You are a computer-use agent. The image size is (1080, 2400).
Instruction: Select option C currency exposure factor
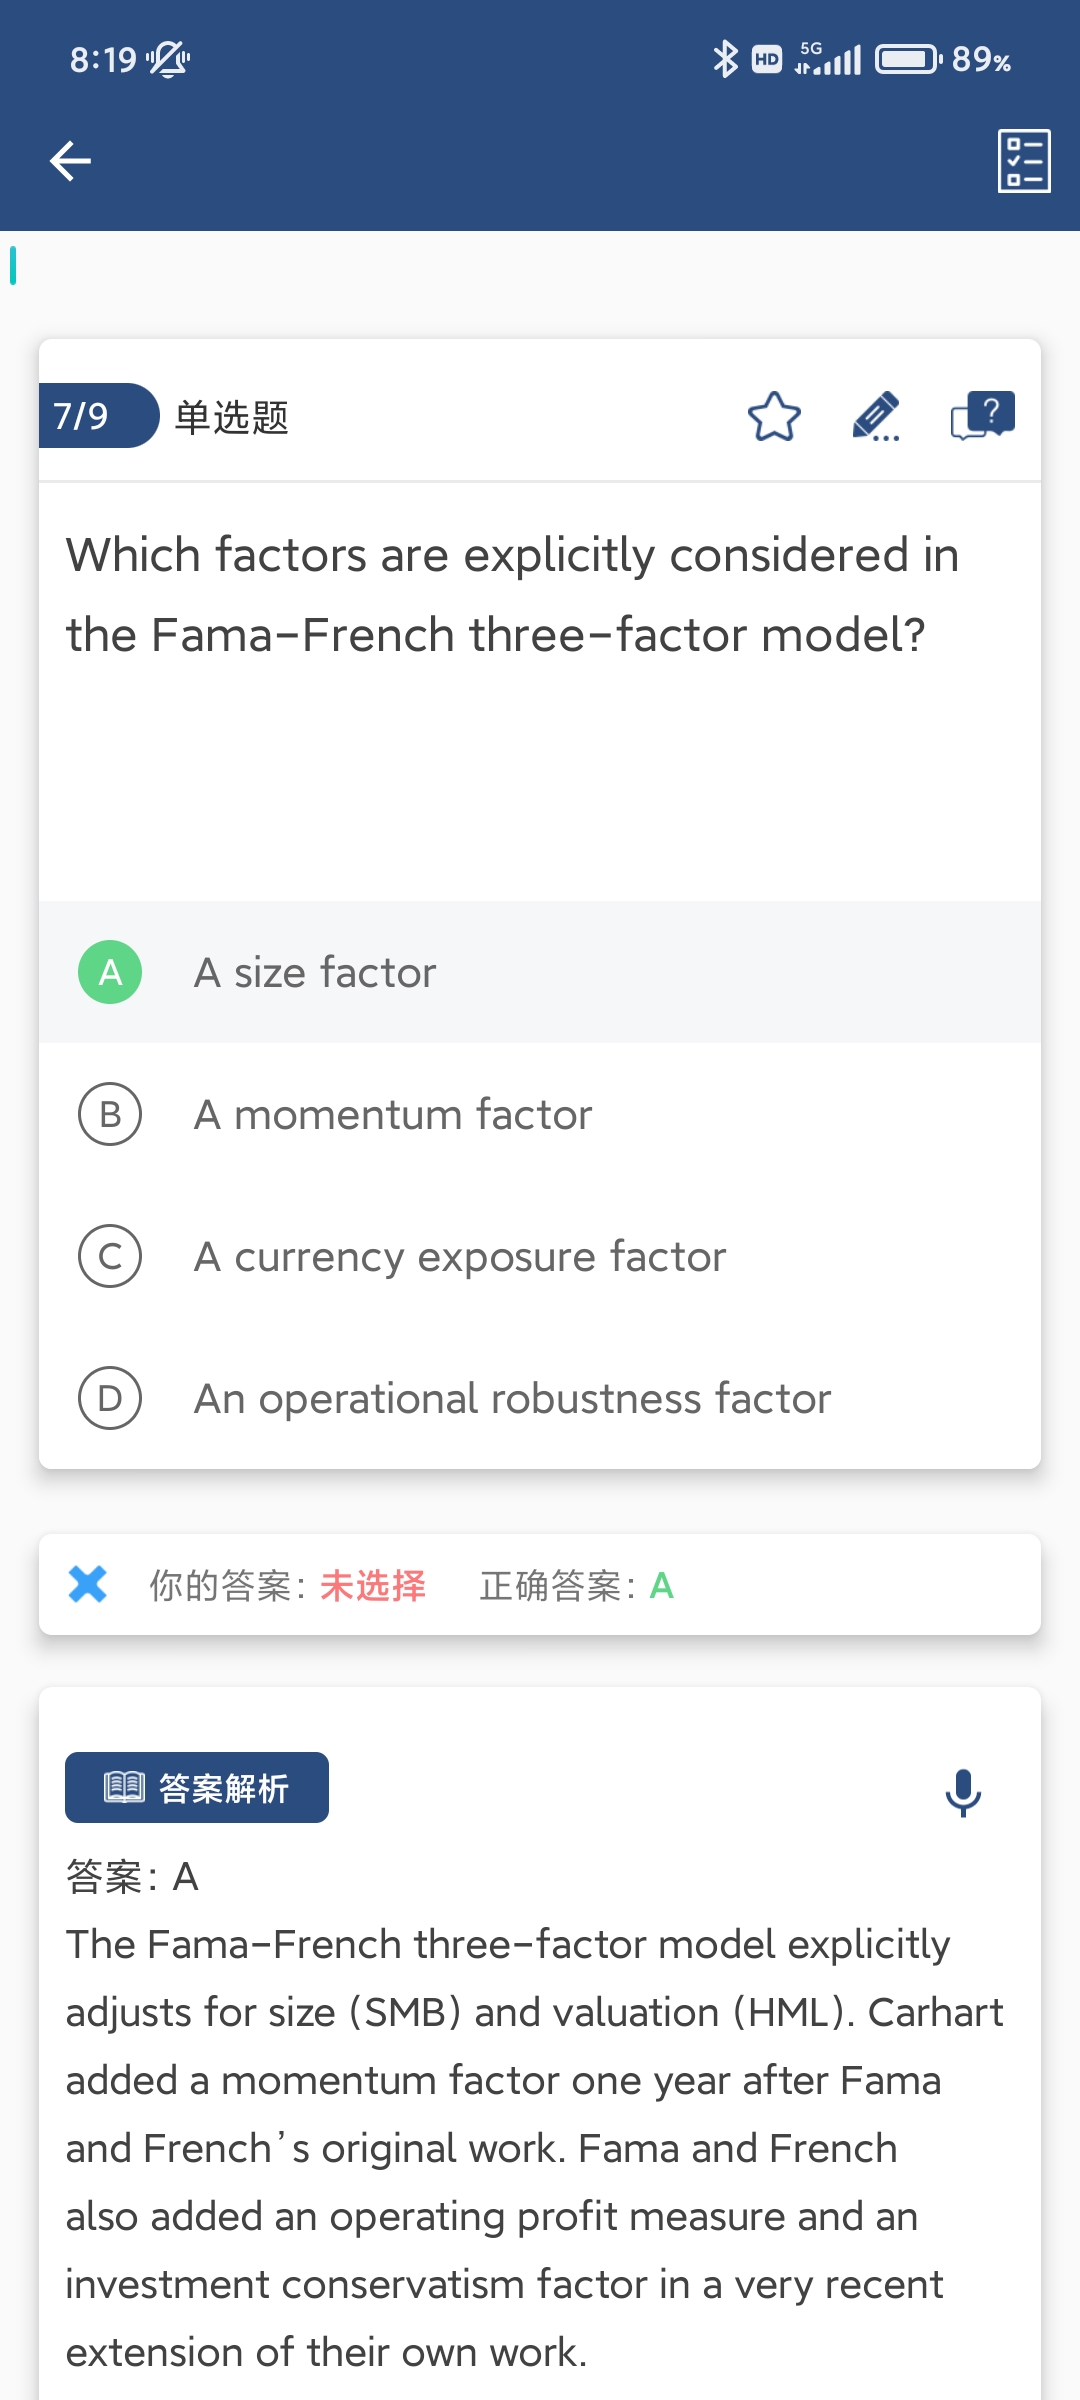coord(460,1256)
